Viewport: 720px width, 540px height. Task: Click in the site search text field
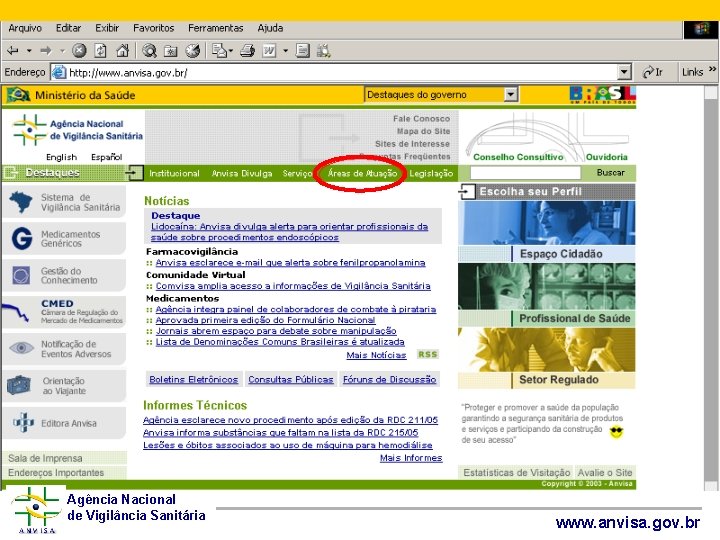click(525, 173)
